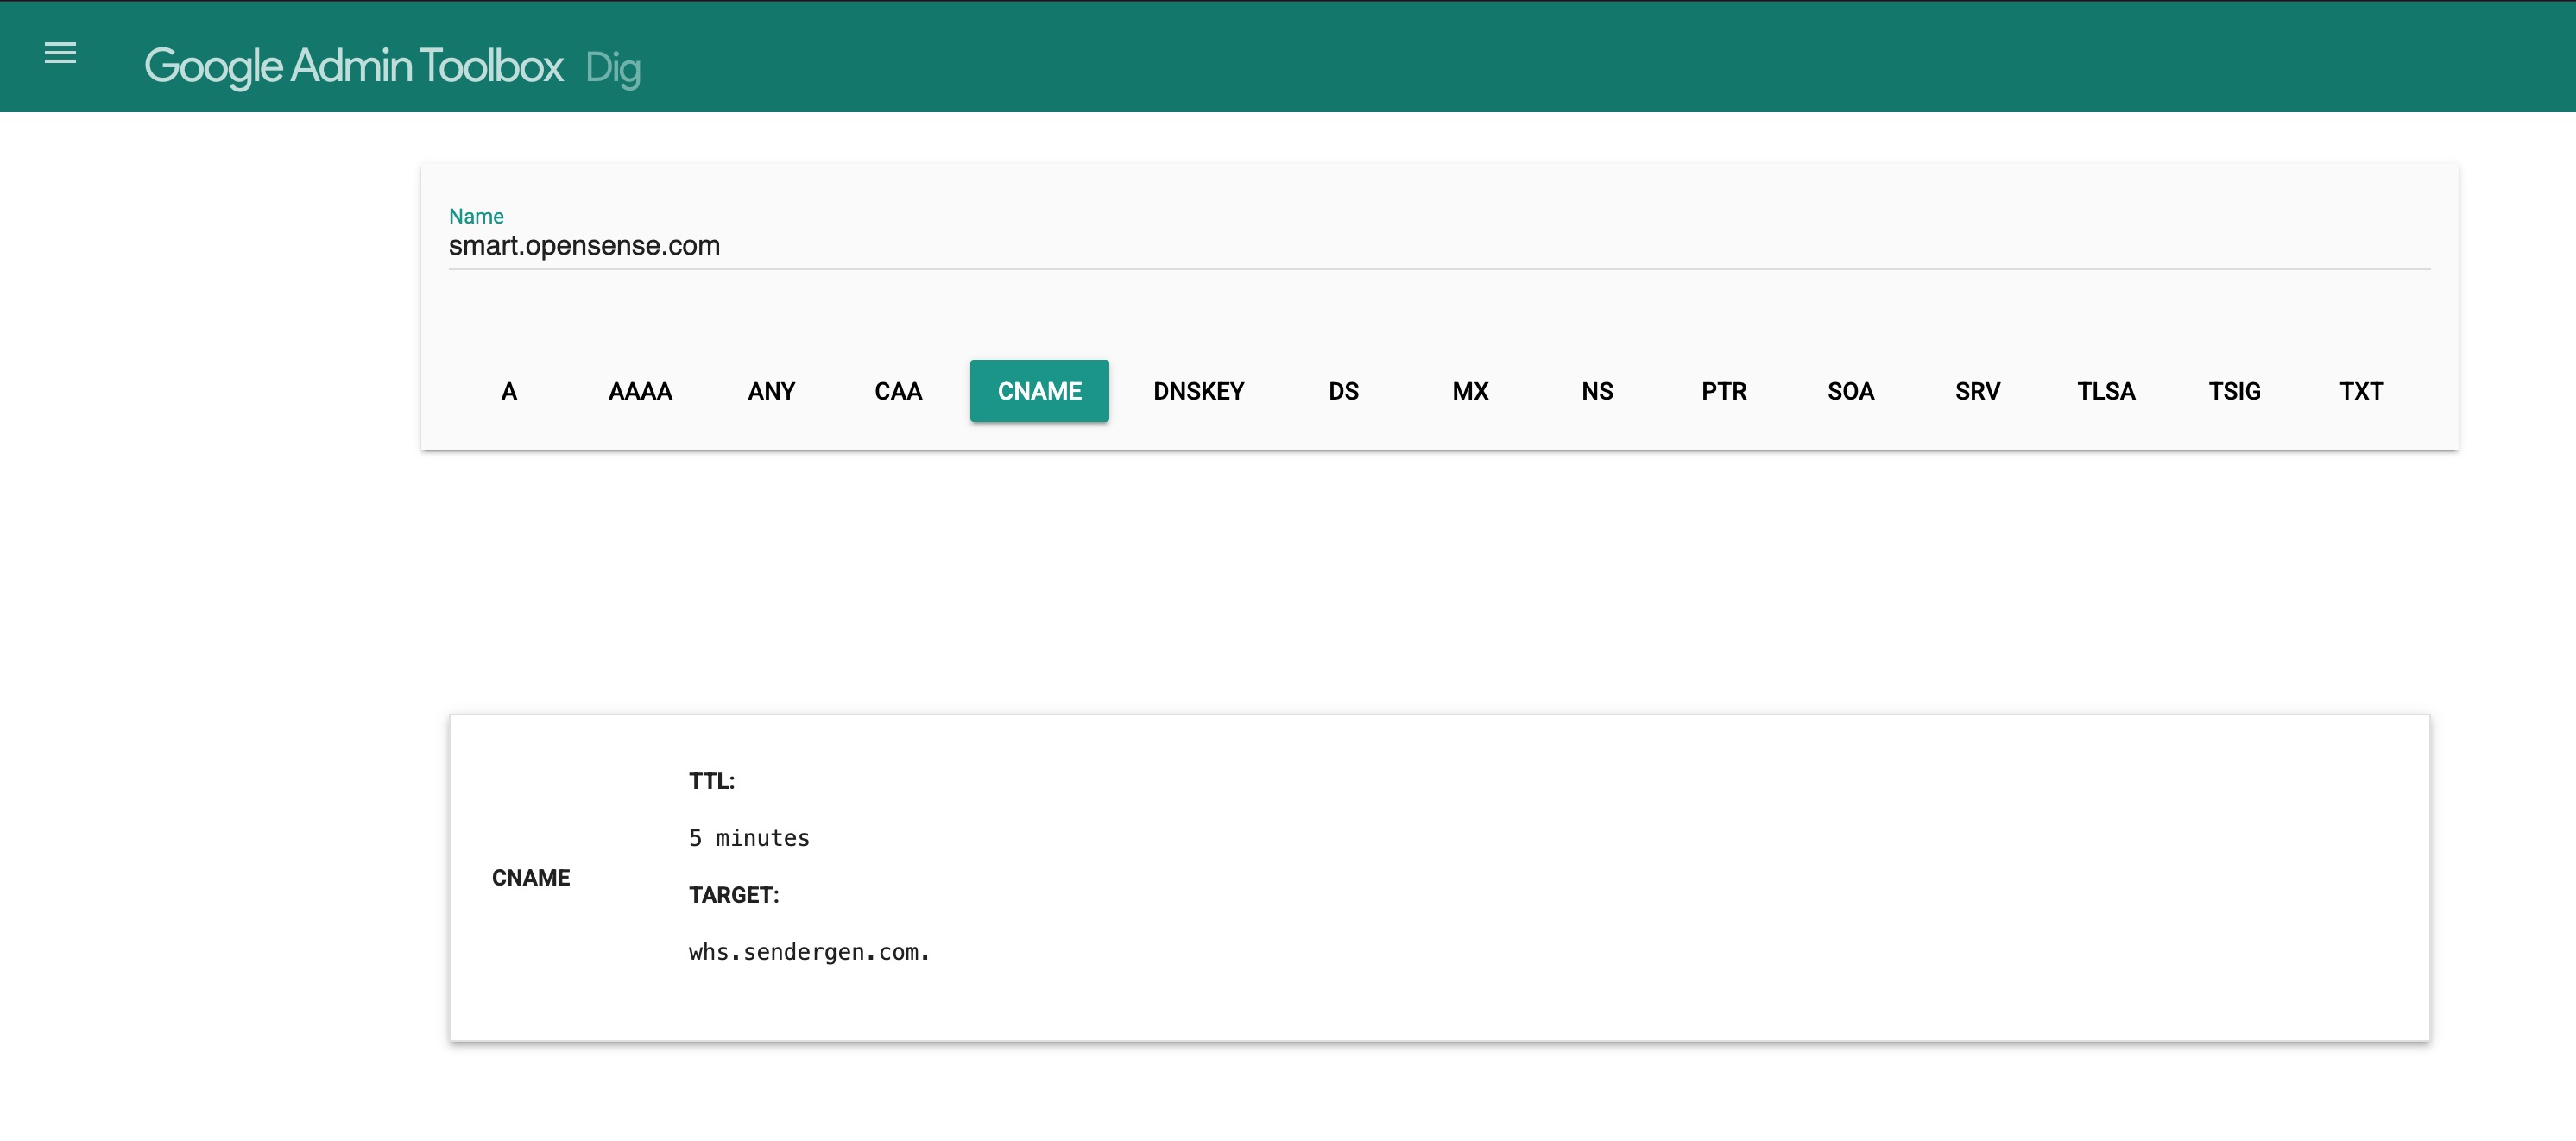Image resolution: width=2576 pixels, height=1141 pixels.
Task: Select the A record type
Action: [509, 391]
